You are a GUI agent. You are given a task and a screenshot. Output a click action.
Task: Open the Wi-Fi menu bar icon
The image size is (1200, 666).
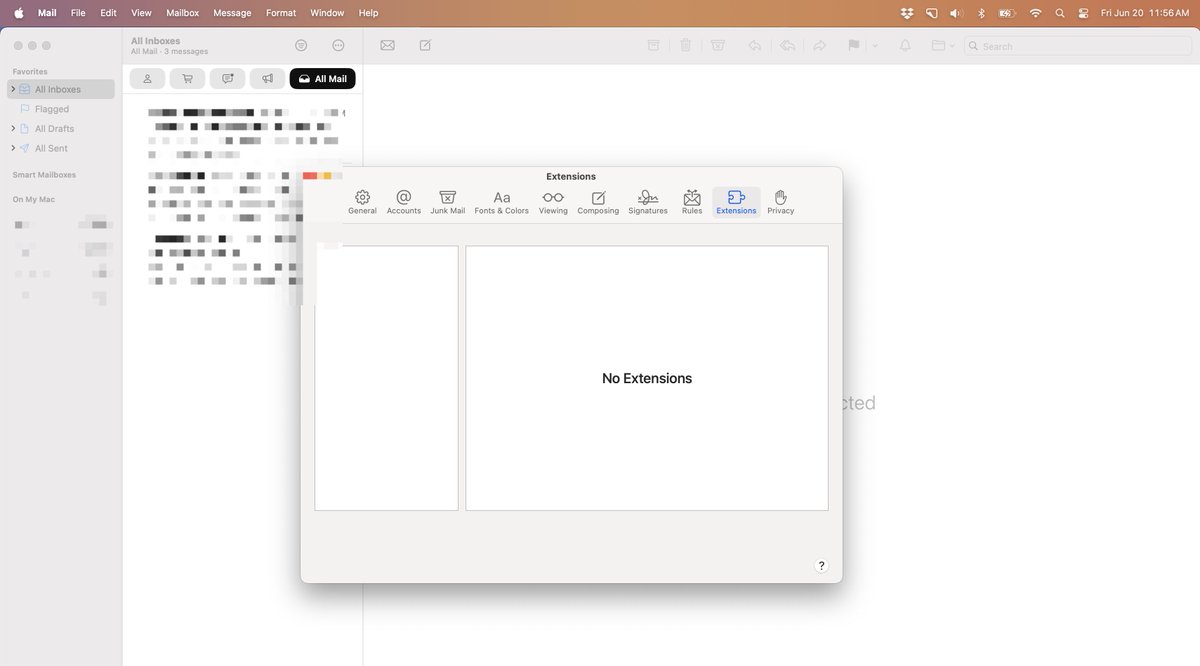[x=1035, y=13]
